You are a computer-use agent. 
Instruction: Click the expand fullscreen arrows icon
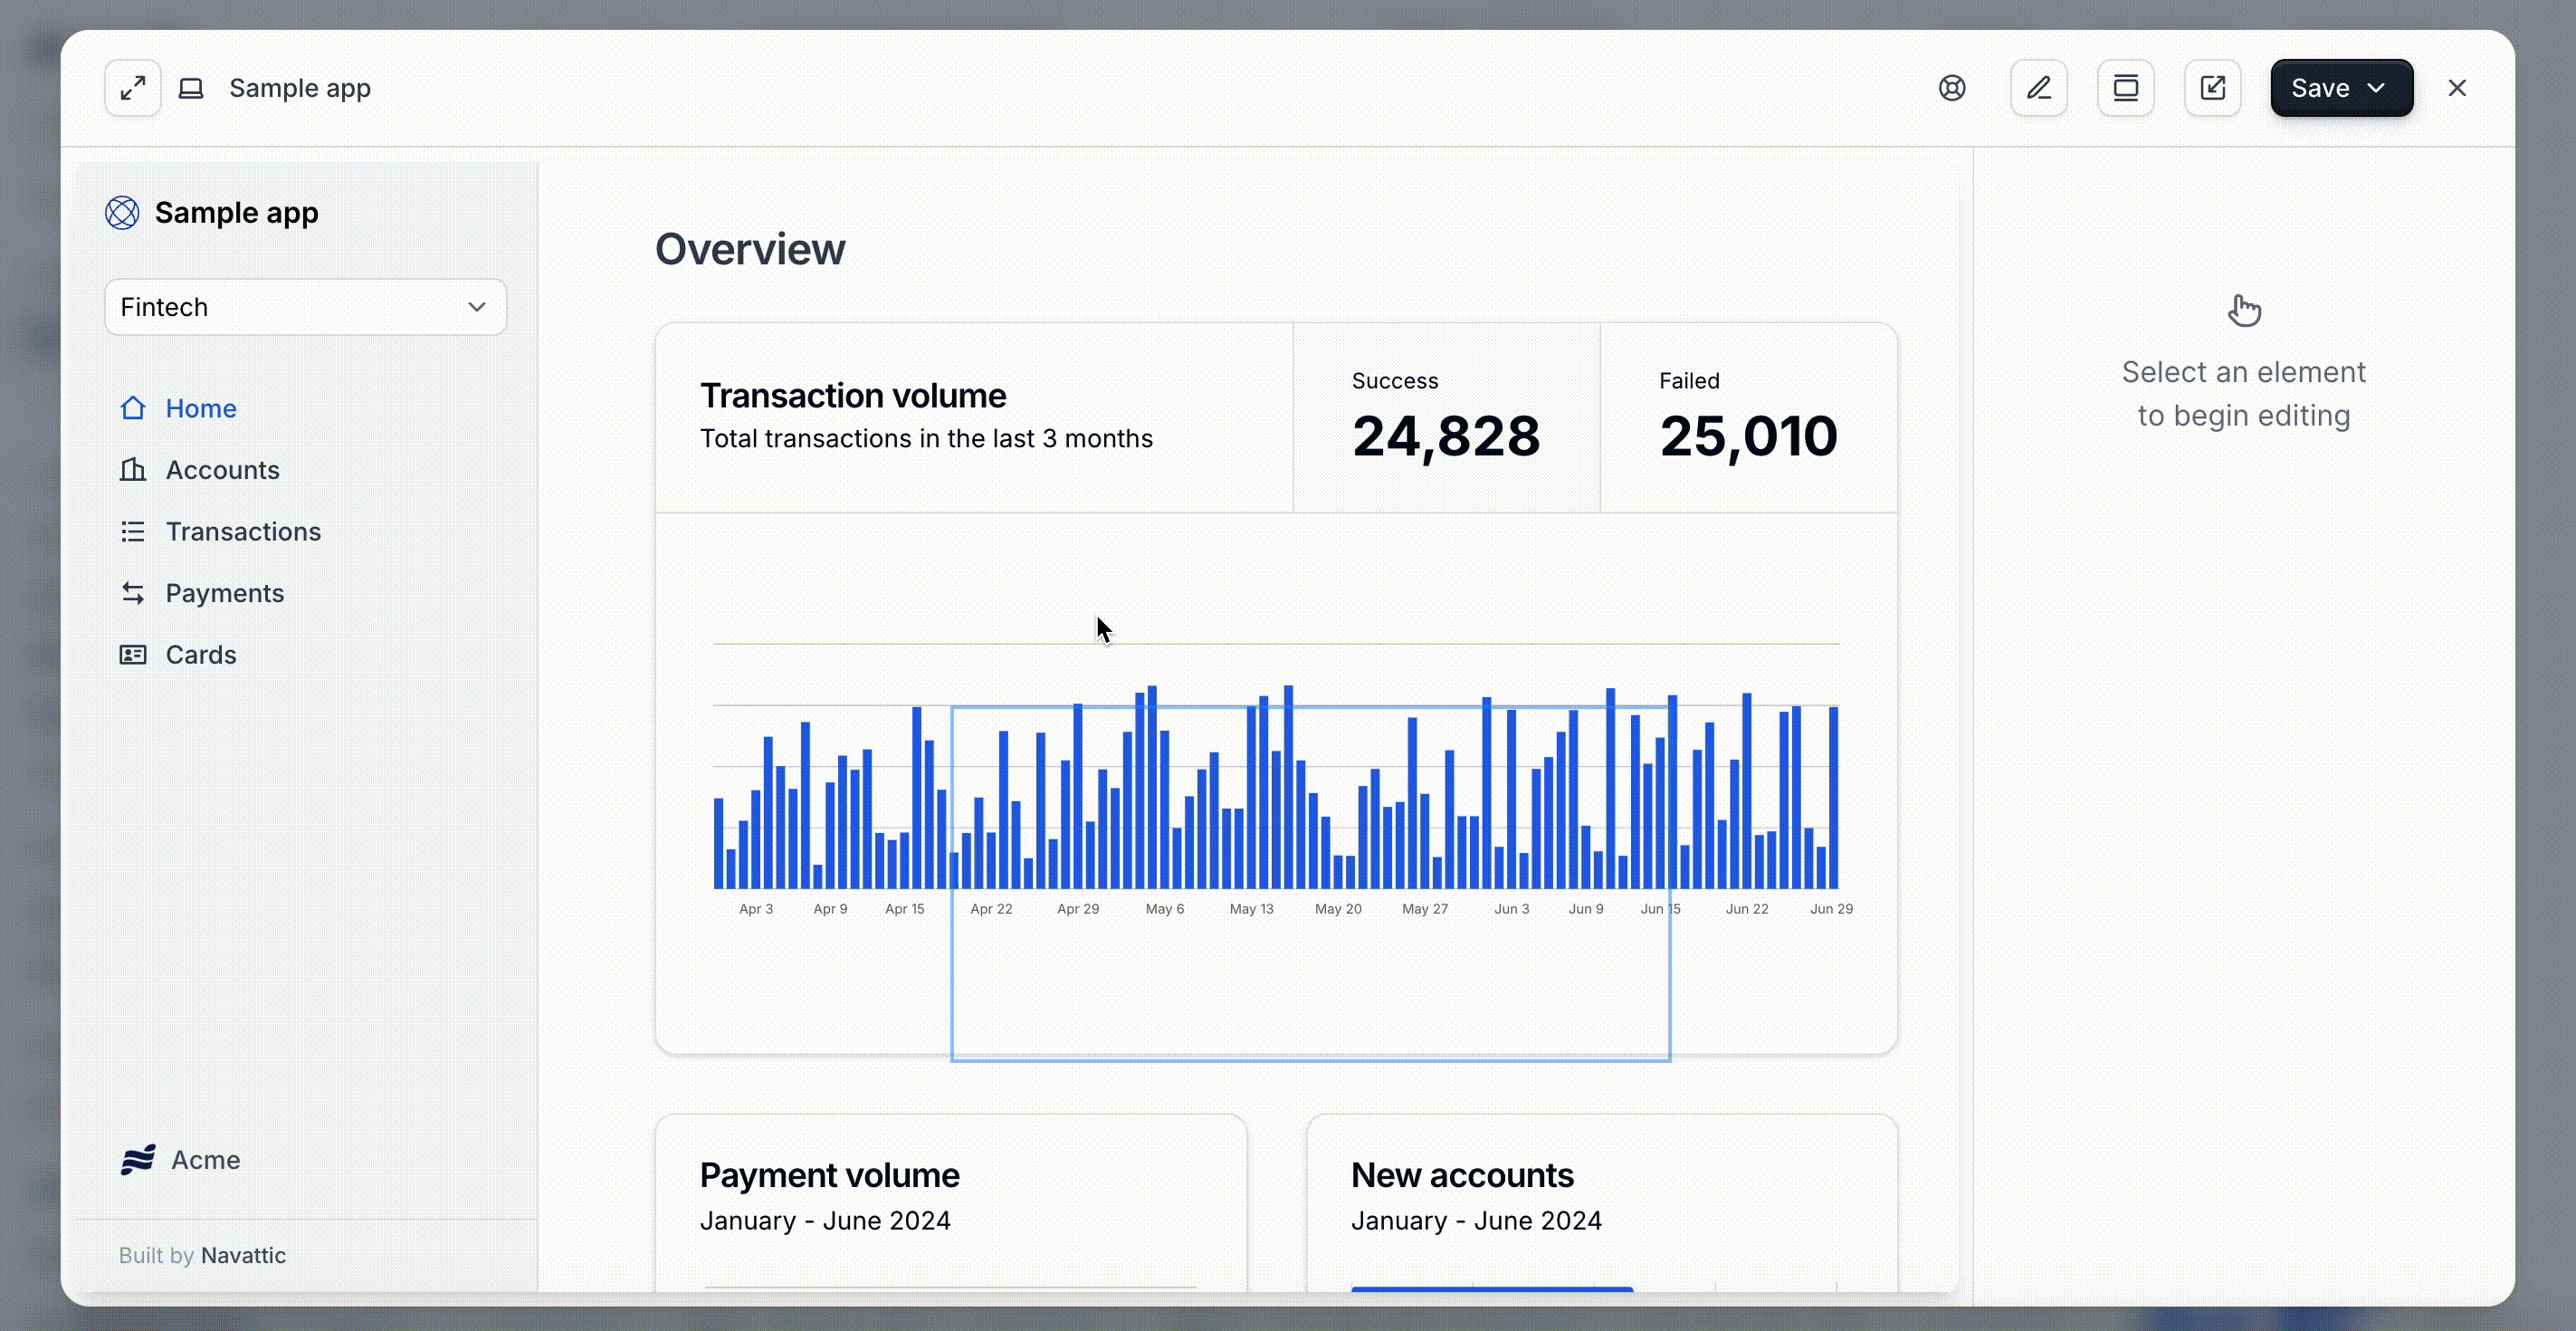click(133, 88)
